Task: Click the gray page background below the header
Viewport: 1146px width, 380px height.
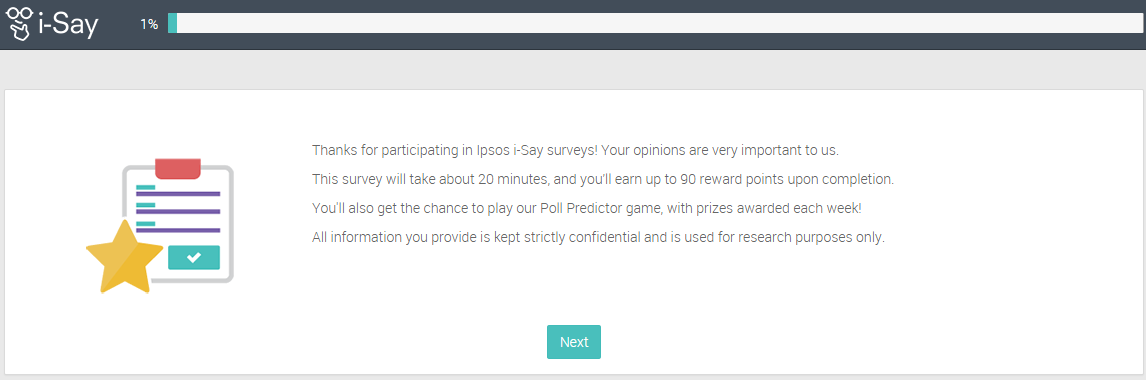Action: [x=573, y=69]
